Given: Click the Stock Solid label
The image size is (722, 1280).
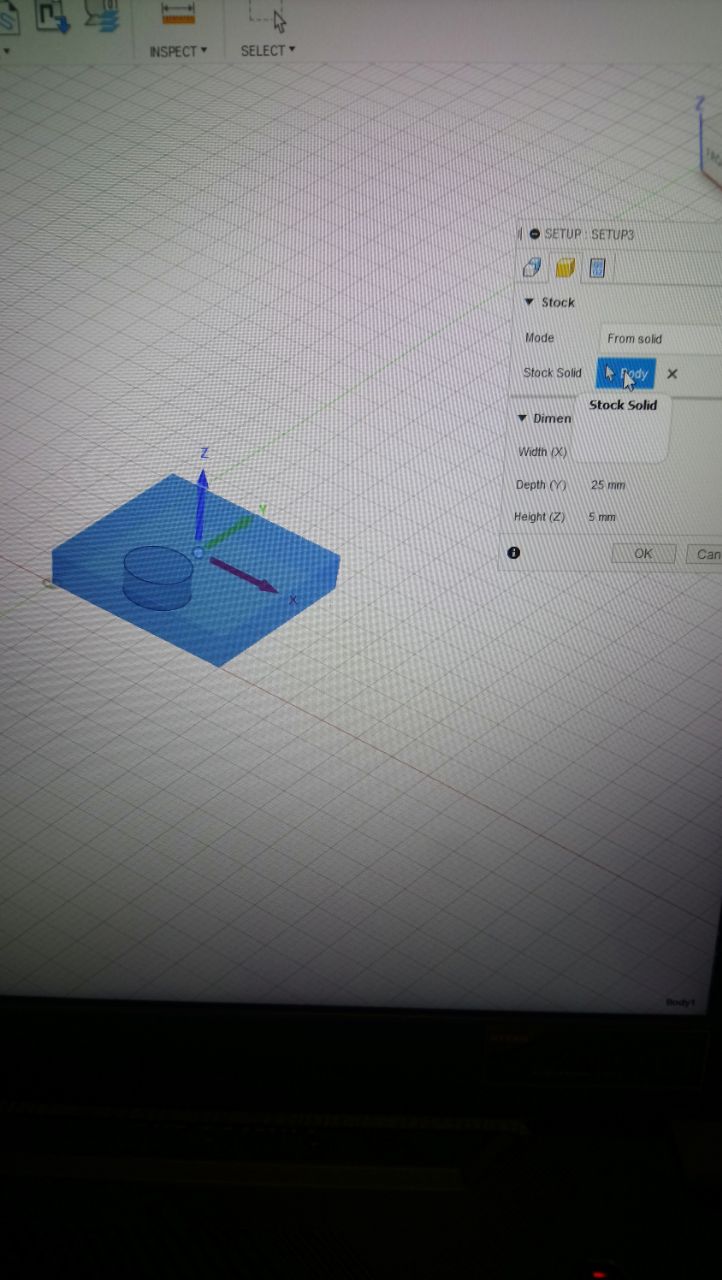Looking at the screenshot, I should [x=552, y=373].
